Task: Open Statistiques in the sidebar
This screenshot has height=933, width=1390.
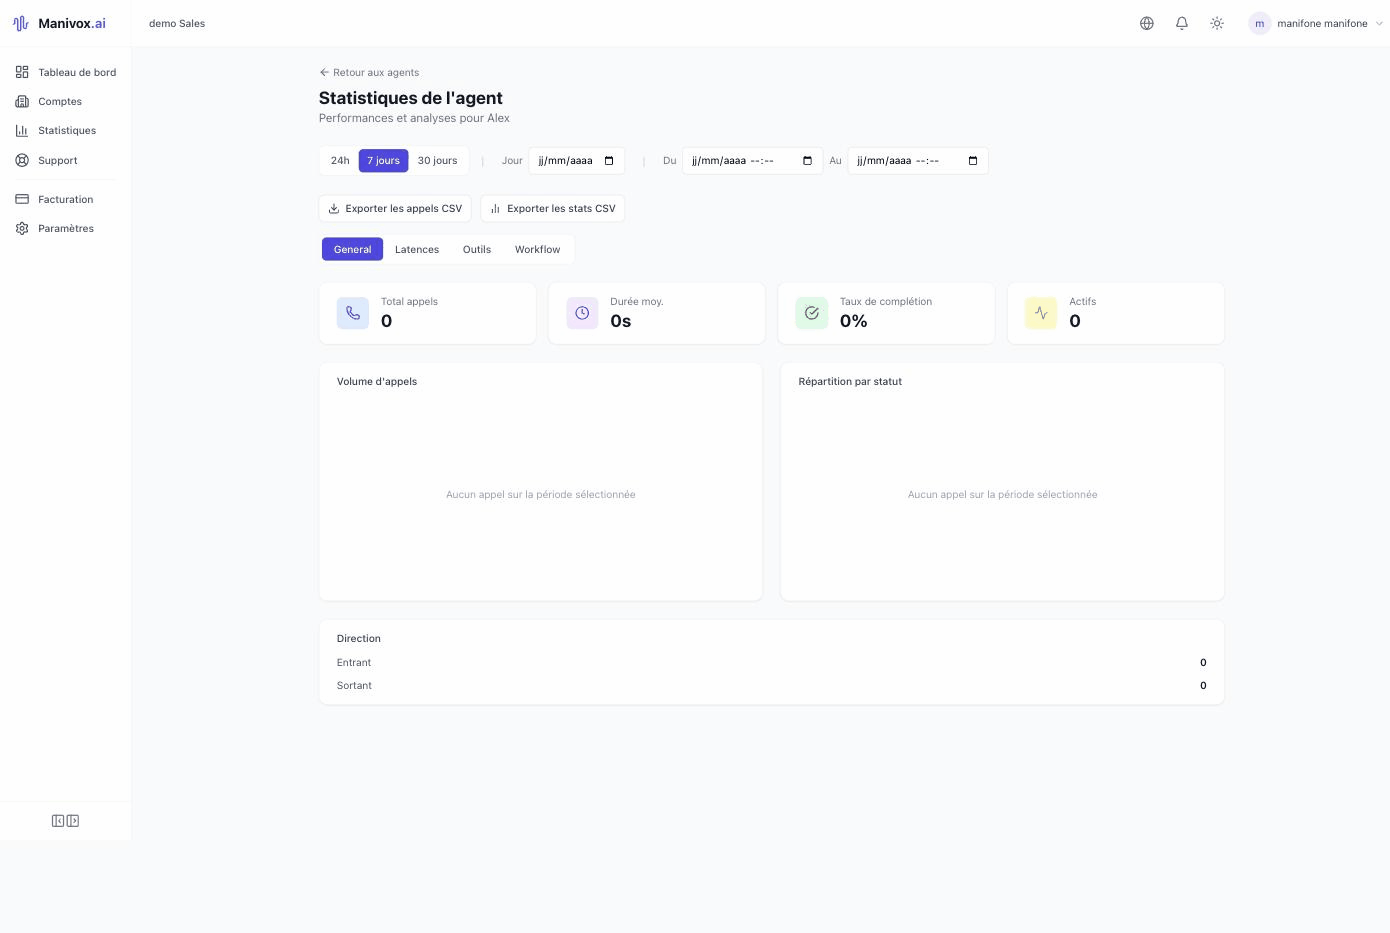Action: (66, 130)
